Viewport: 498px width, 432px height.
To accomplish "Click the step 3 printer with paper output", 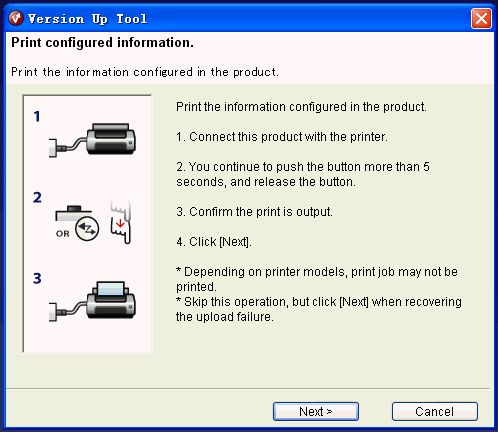I will (x=92, y=301).
